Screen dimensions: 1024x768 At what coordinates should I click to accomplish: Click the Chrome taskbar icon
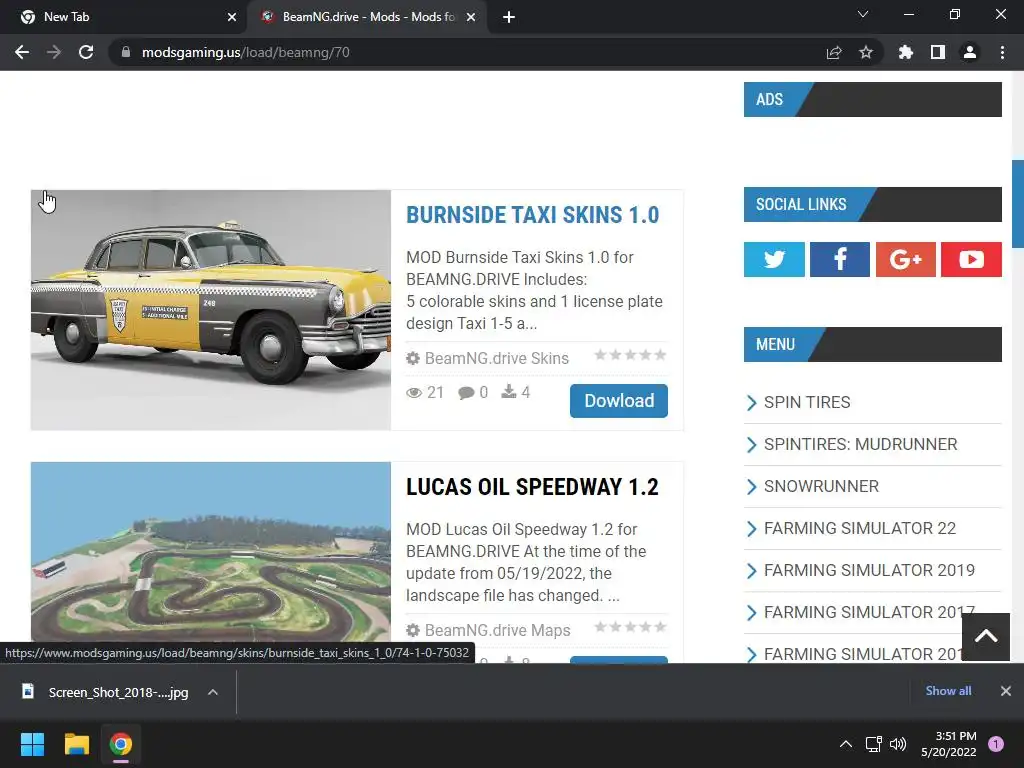121,744
